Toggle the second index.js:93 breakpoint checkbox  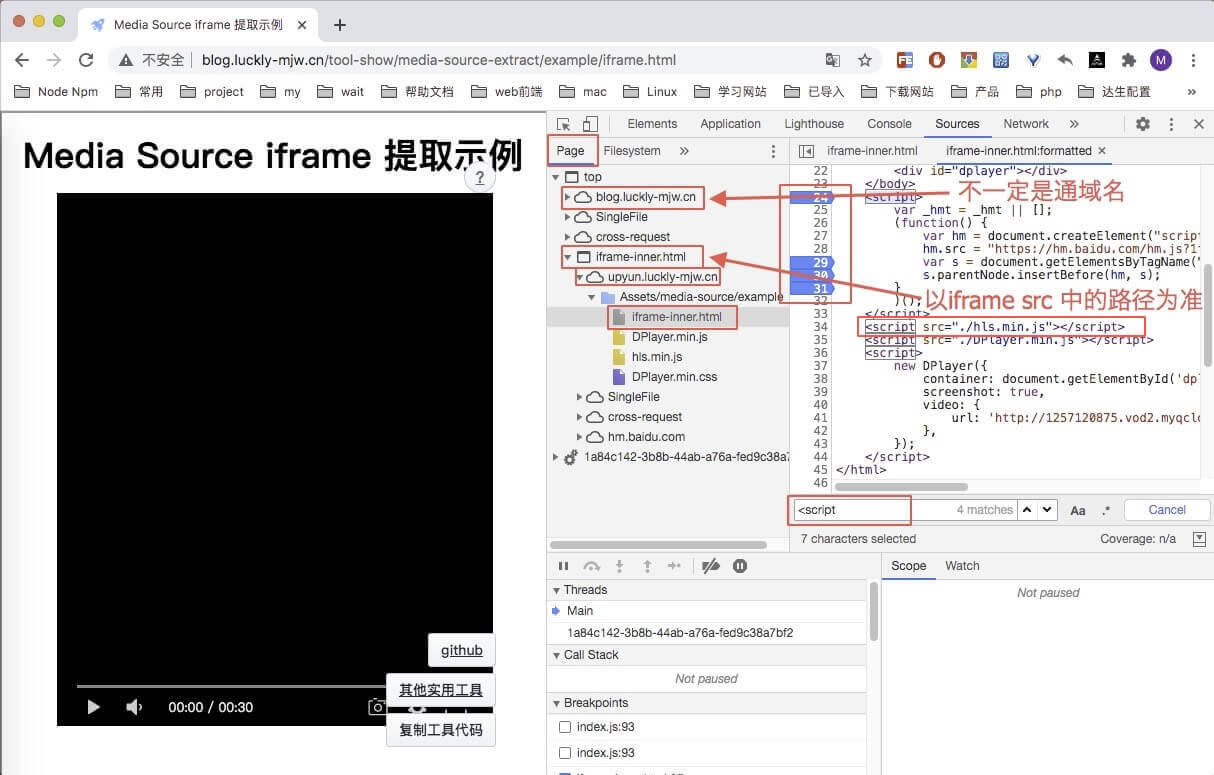click(565, 753)
